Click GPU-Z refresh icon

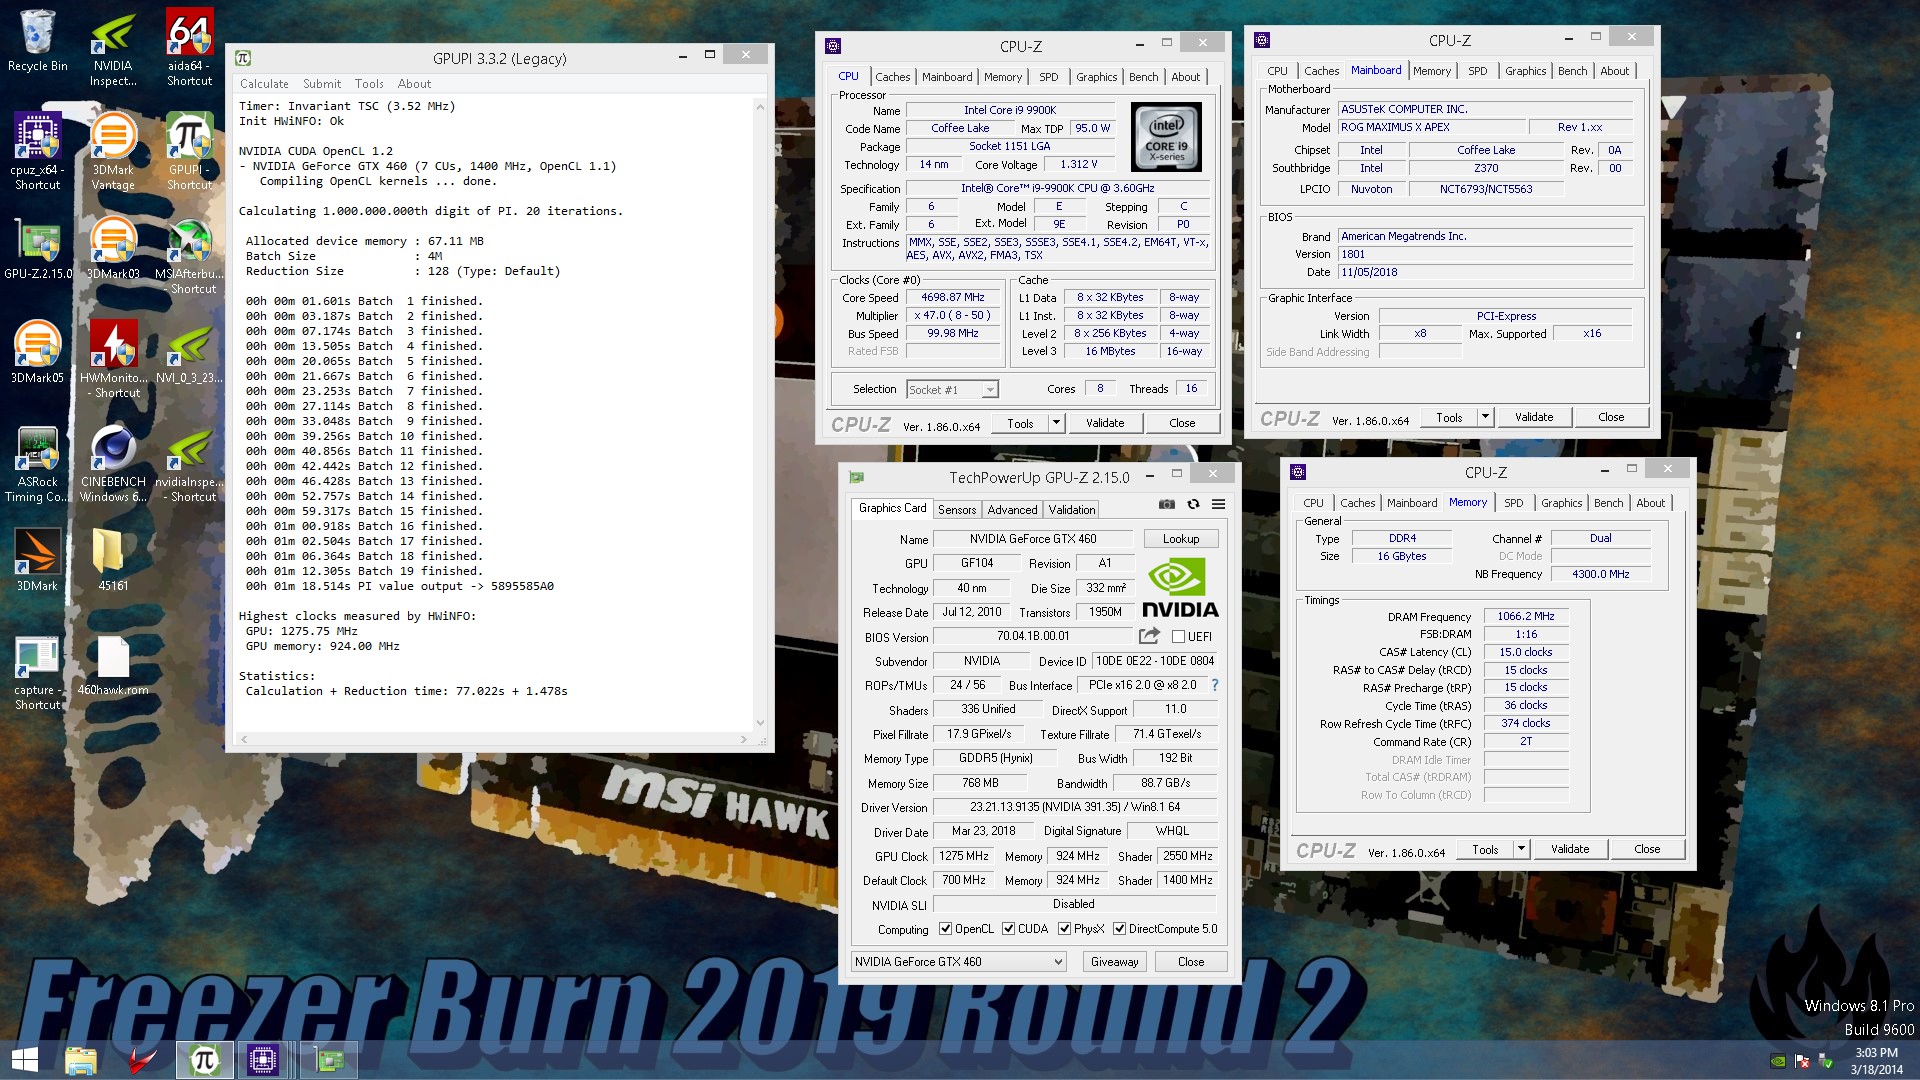(1193, 504)
